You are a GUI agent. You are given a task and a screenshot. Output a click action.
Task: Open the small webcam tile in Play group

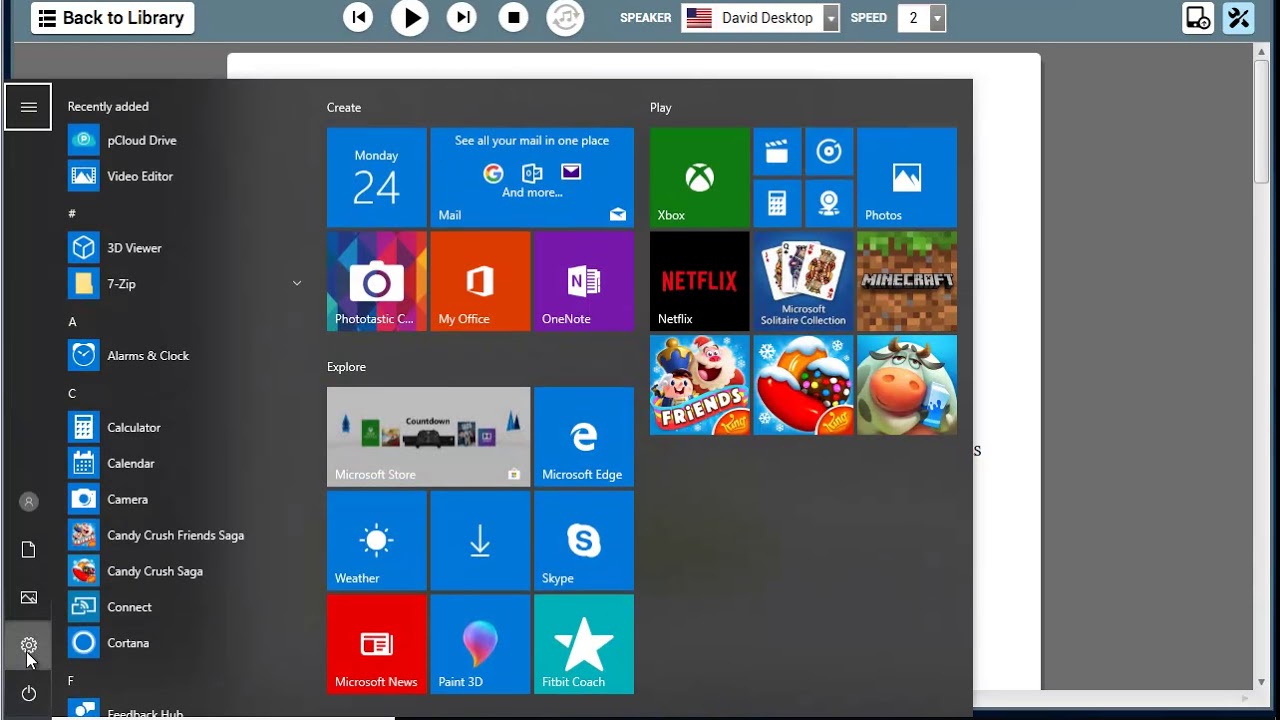[829, 203]
